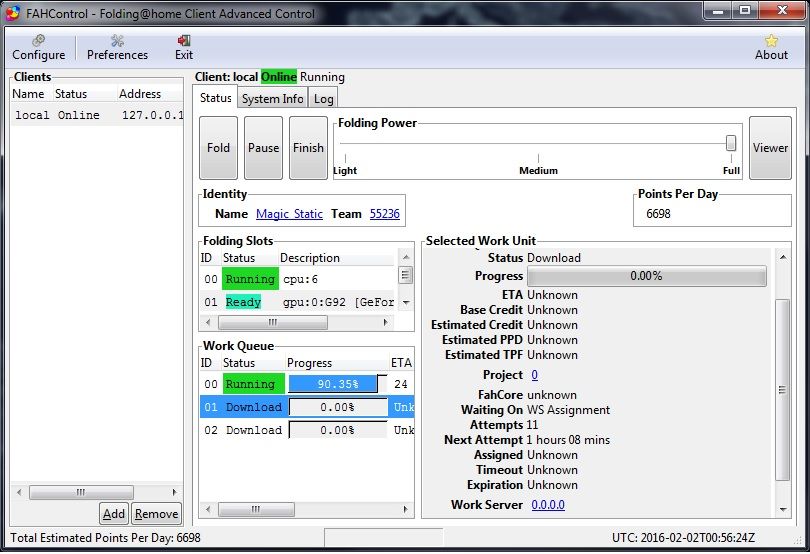
Task: Select work queue row 00 Running
Action: [307, 384]
